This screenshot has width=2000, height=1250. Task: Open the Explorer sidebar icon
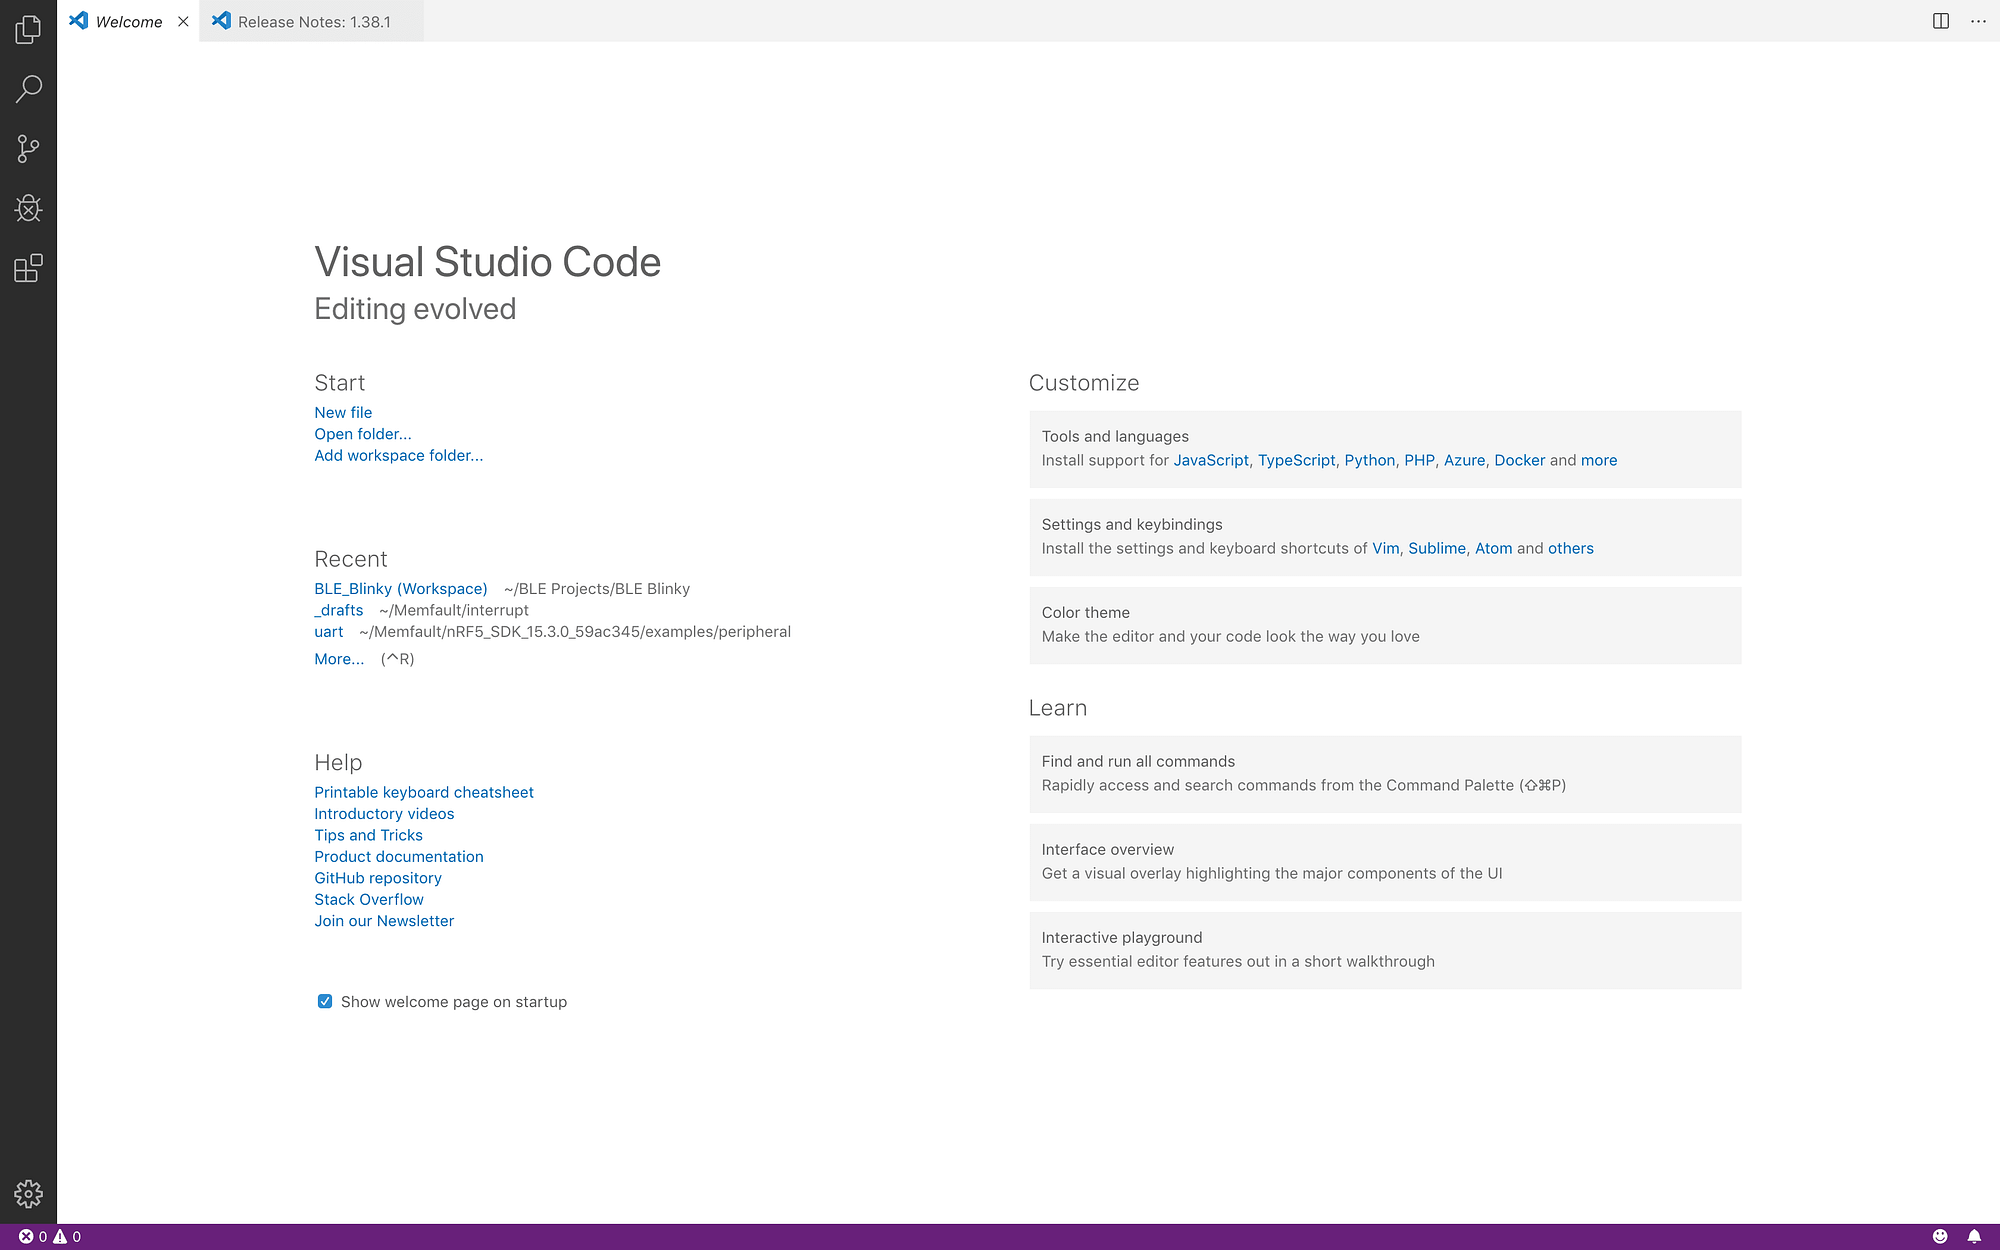(27, 30)
